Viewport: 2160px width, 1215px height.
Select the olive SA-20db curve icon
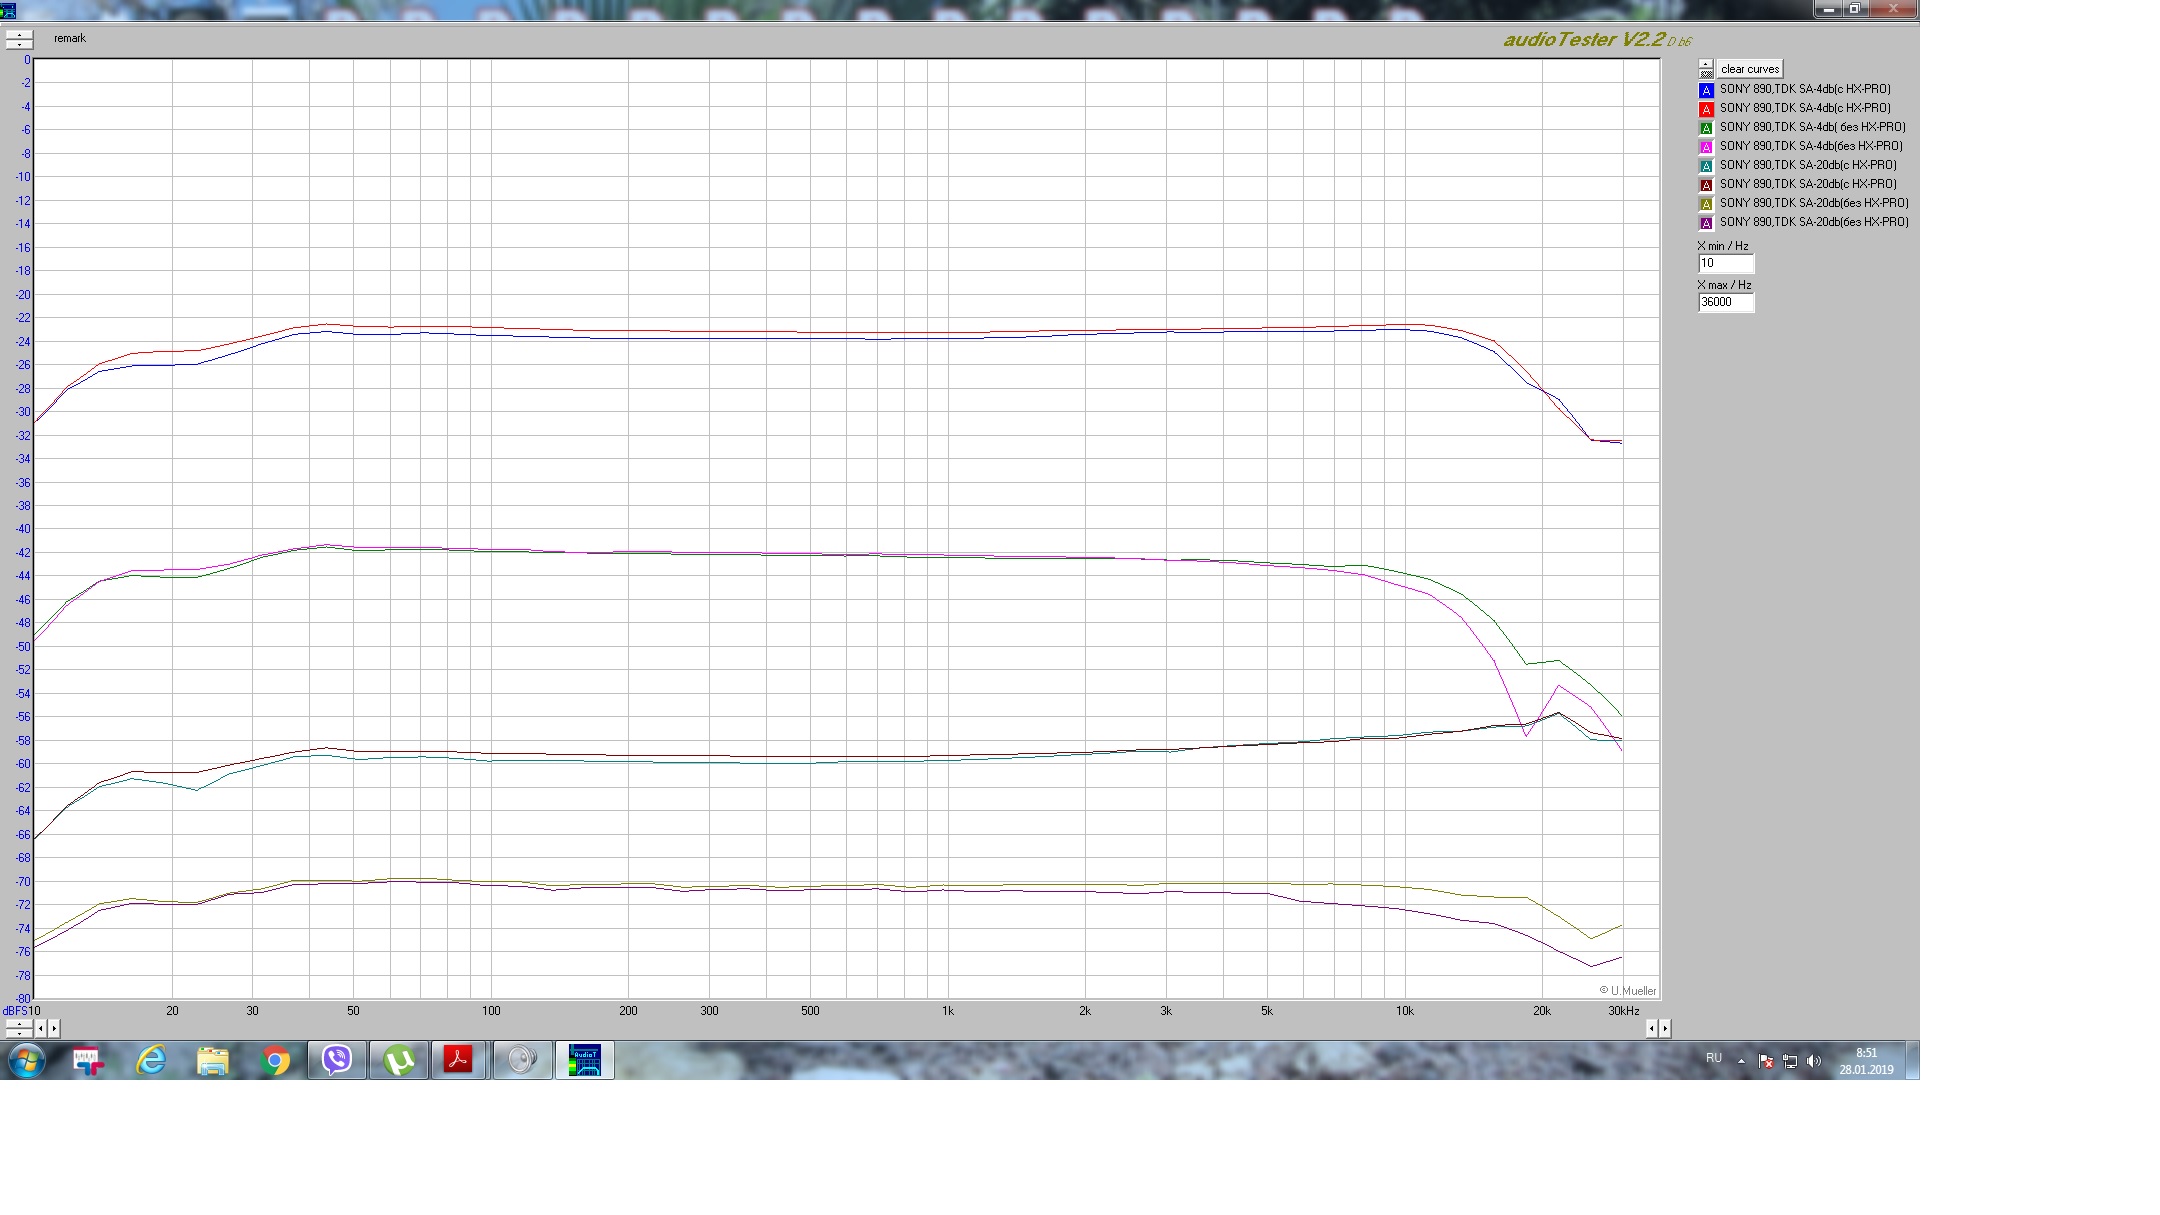[1706, 204]
